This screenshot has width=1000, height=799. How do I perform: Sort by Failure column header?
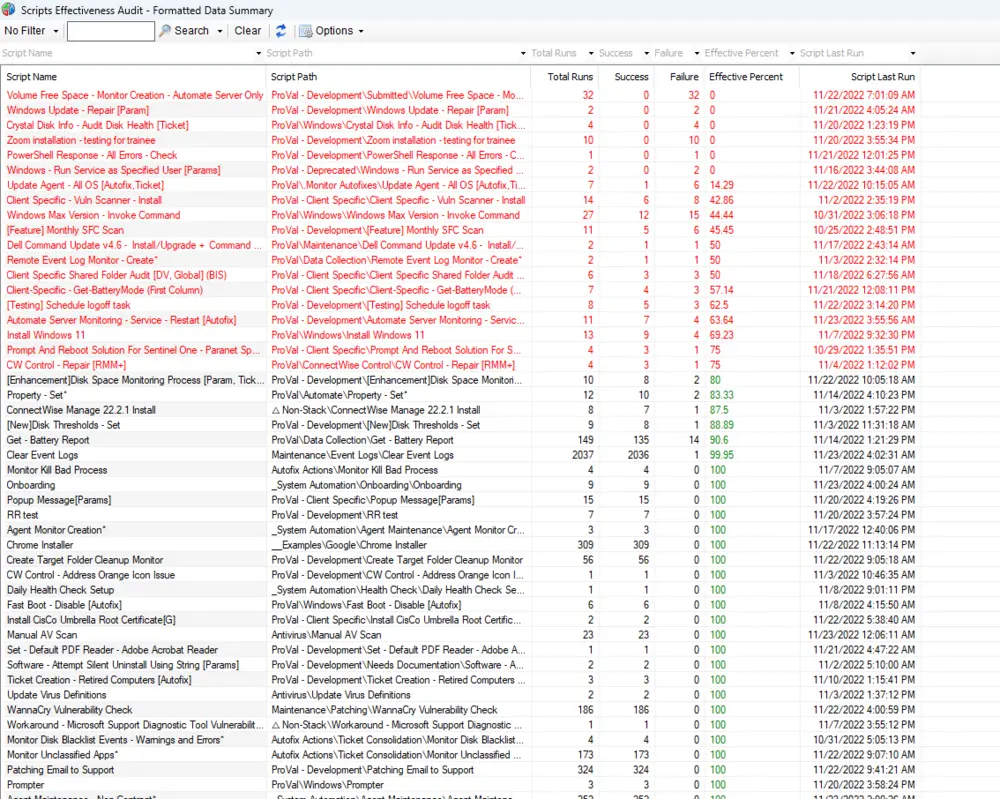(x=684, y=77)
